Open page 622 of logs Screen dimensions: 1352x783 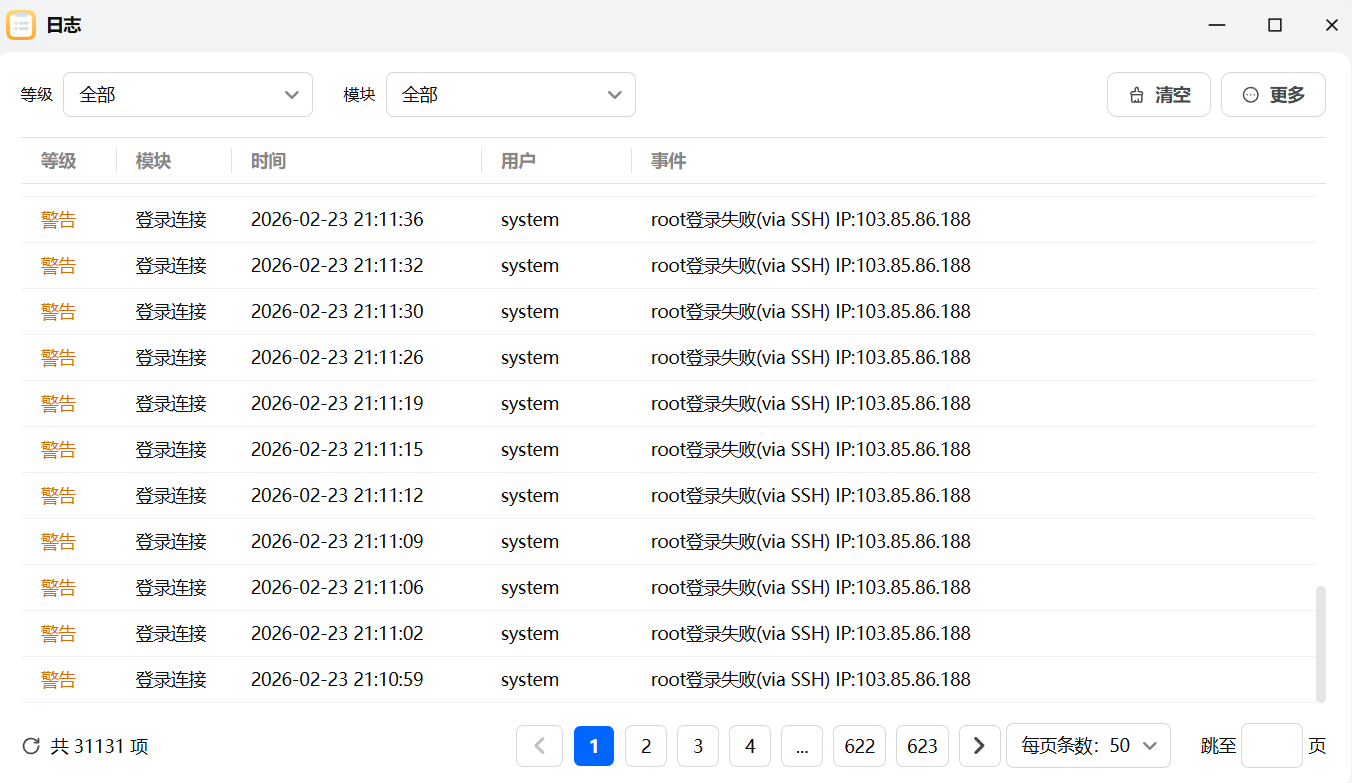tap(859, 745)
